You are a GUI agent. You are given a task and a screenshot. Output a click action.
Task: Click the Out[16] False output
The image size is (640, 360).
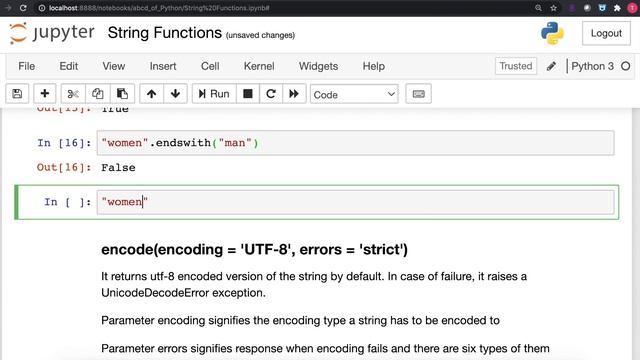coord(118,168)
